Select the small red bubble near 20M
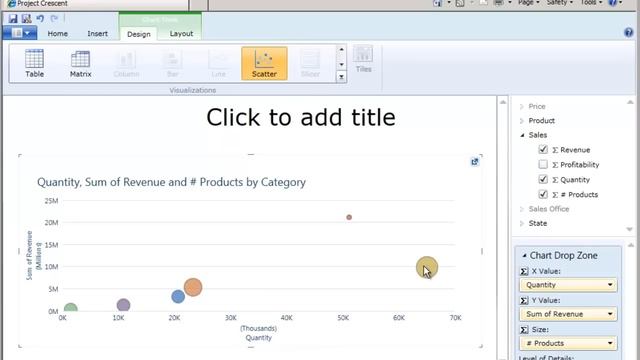The width and height of the screenshot is (640, 360). point(349,217)
